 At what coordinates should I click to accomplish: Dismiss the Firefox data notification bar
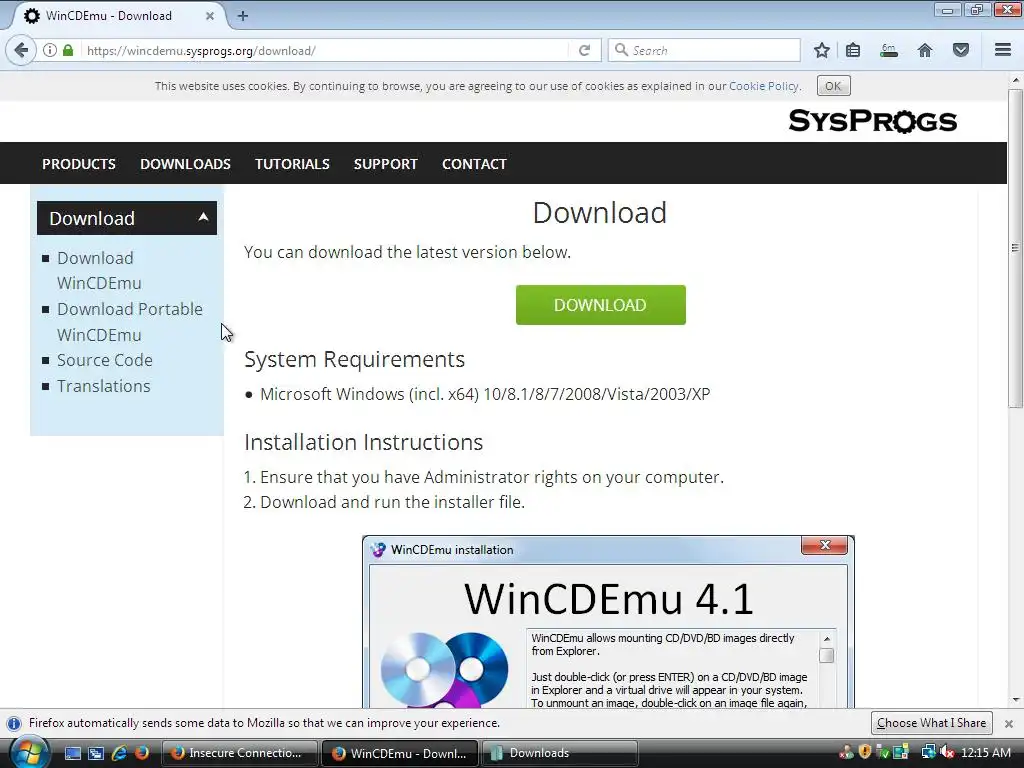[x=1008, y=724]
